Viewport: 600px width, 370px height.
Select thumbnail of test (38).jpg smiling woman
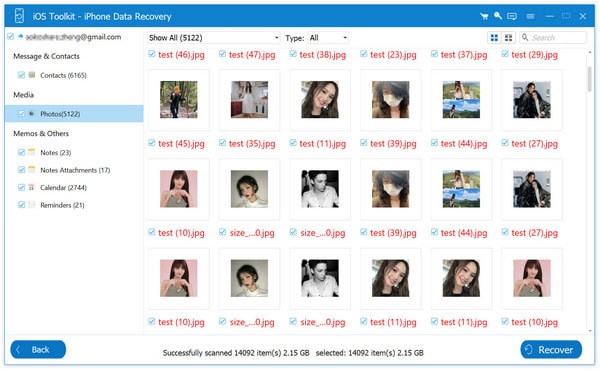[320, 99]
